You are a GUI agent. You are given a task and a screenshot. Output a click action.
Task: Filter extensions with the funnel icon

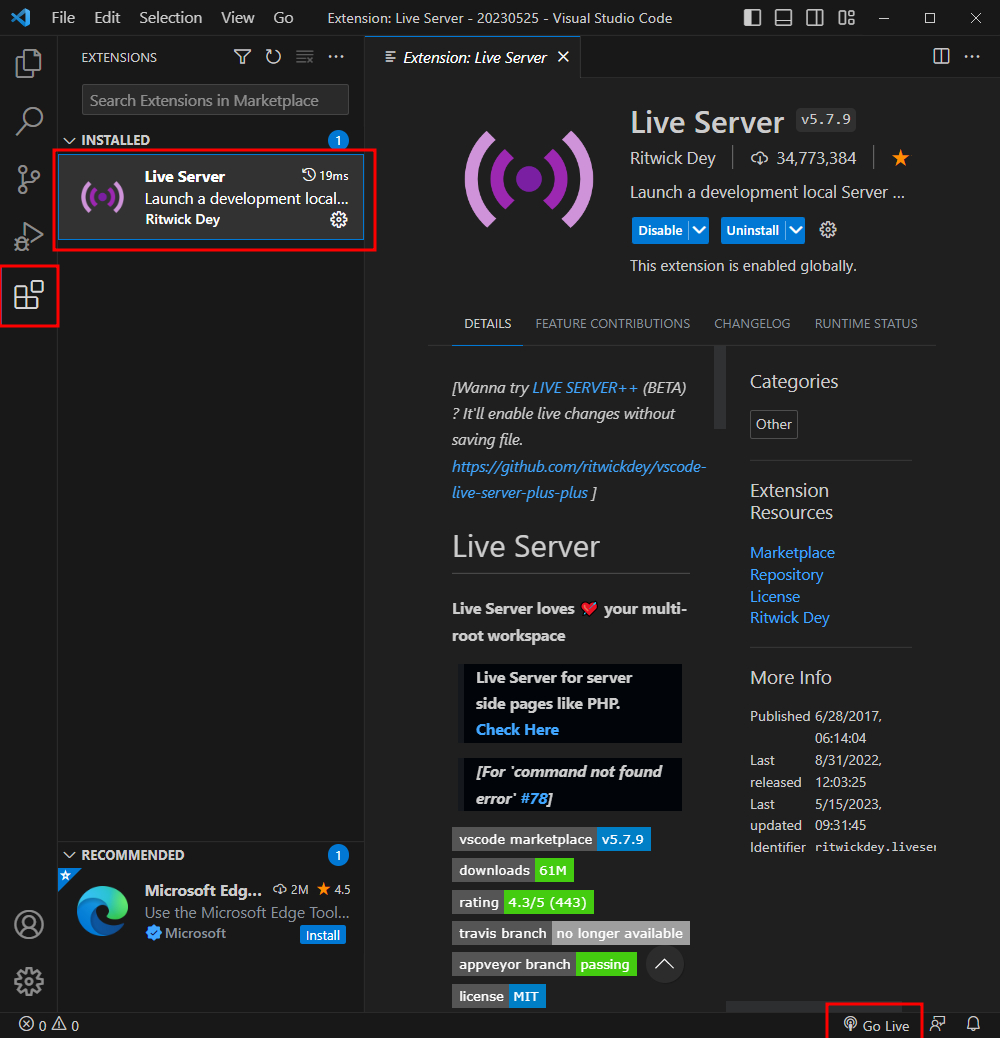[x=242, y=57]
